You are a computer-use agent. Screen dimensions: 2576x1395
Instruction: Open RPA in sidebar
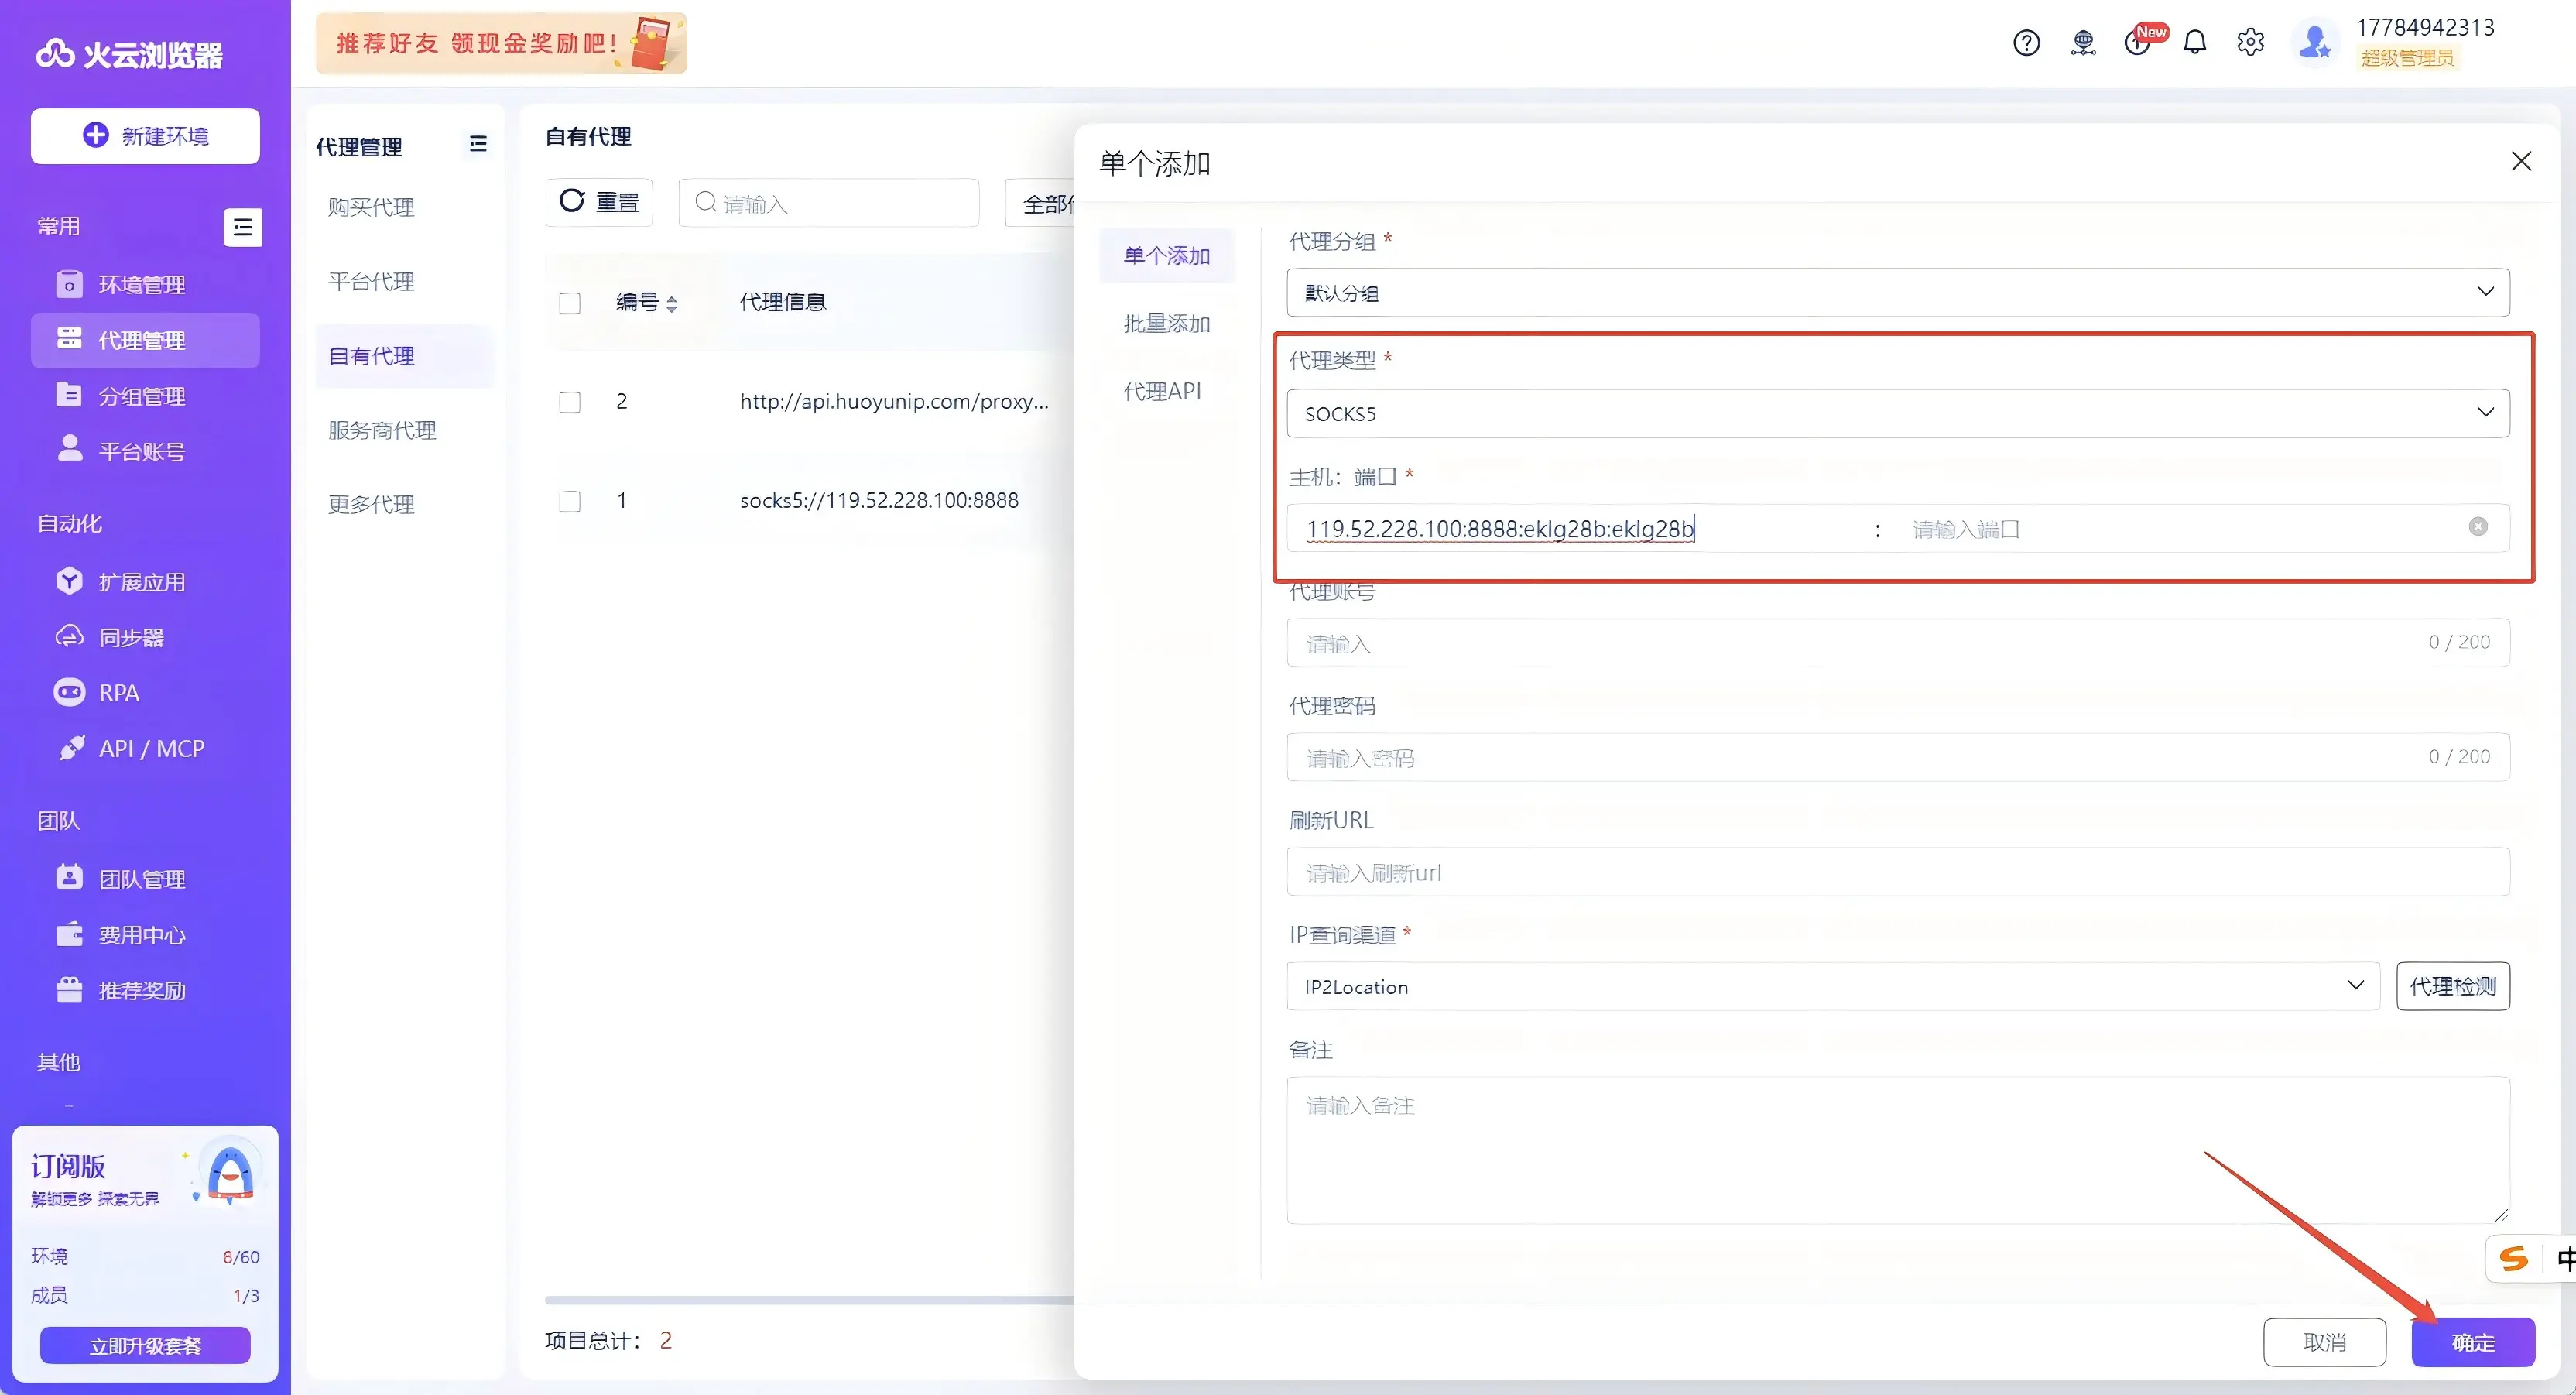click(x=146, y=693)
